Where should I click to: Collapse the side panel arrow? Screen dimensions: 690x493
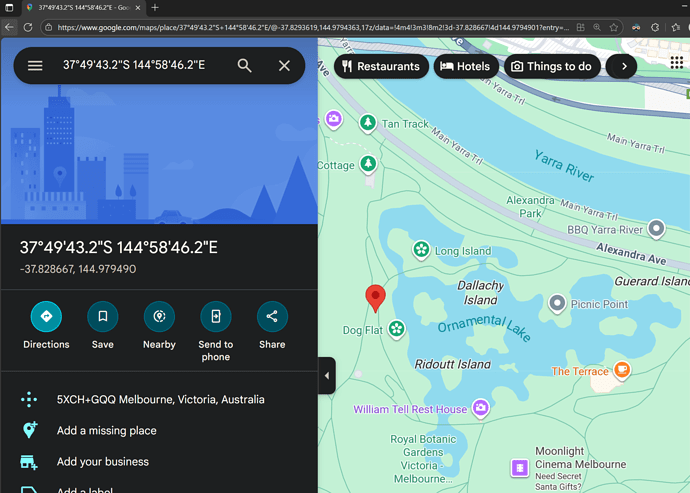[327, 376]
